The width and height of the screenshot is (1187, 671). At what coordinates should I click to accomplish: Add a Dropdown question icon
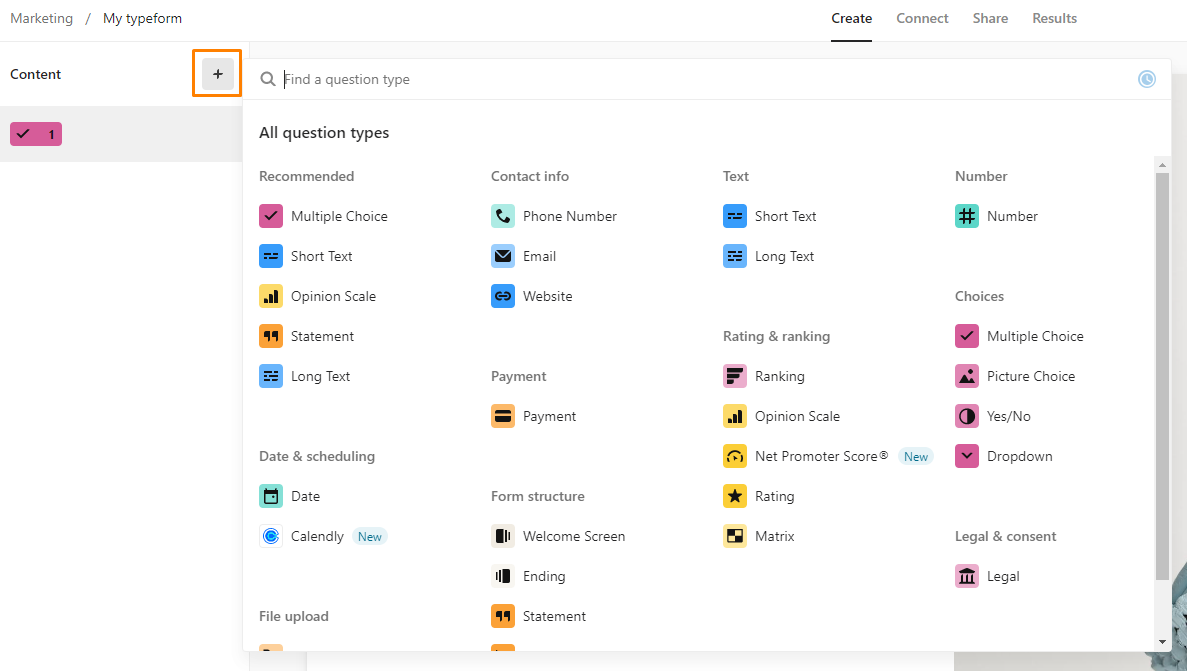tap(967, 456)
